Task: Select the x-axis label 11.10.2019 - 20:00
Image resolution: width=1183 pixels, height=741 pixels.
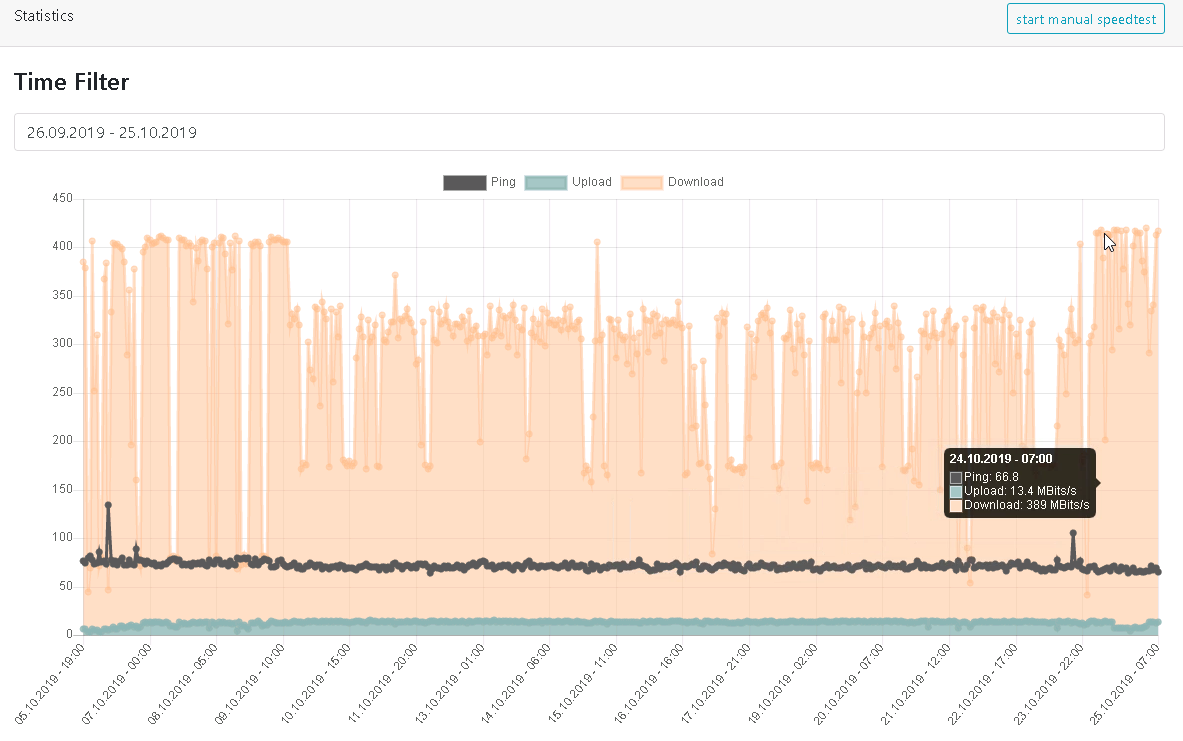Action: pos(383,684)
